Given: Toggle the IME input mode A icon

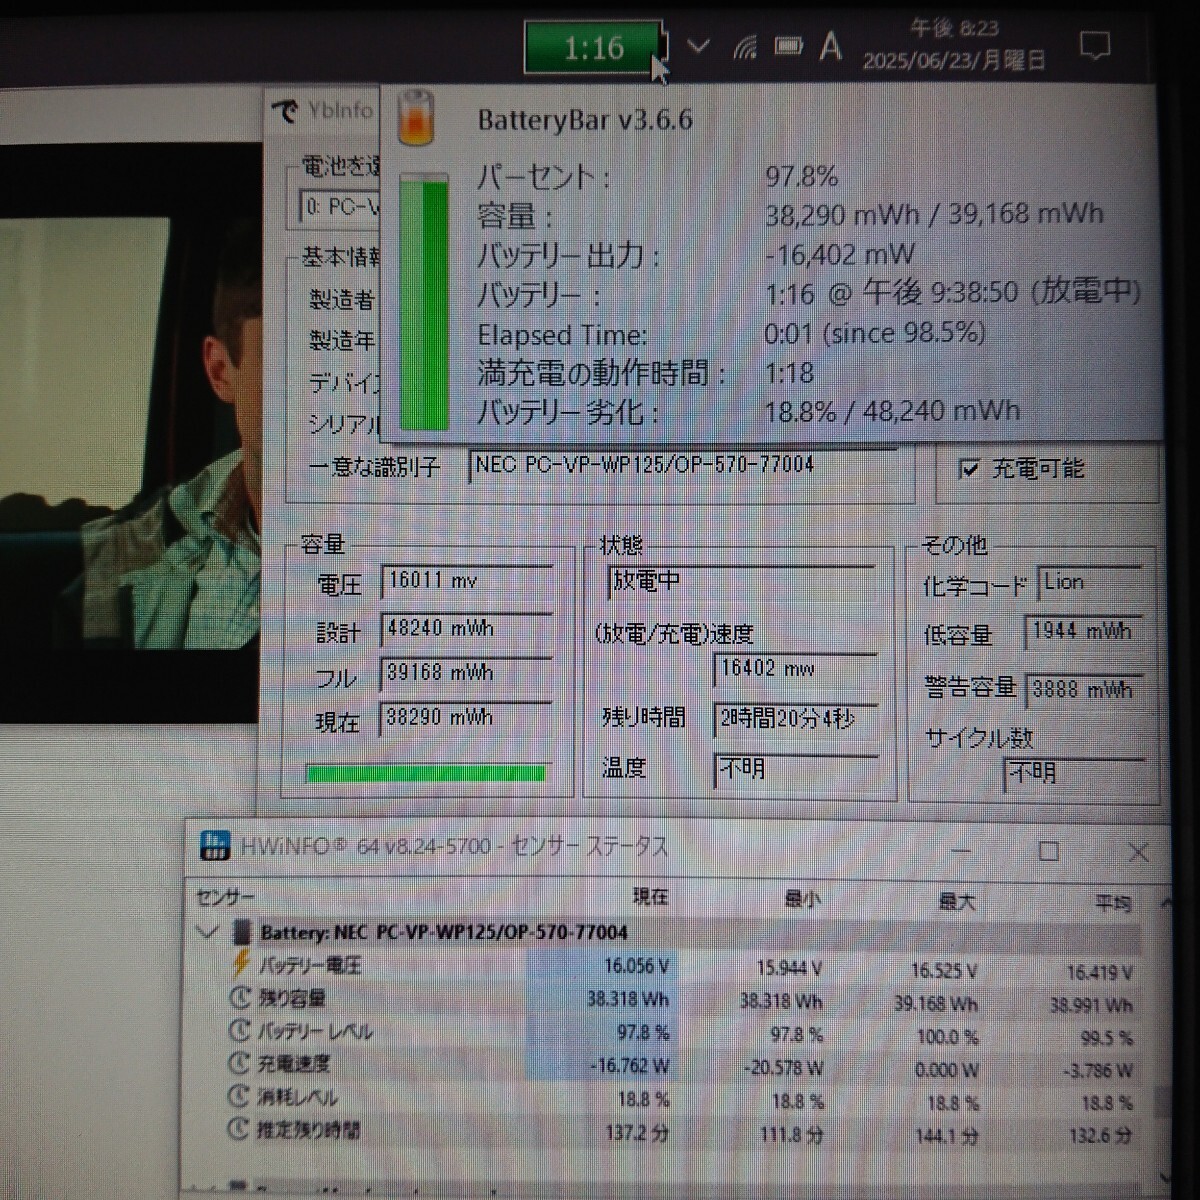Looking at the screenshot, I should (830, 46).
